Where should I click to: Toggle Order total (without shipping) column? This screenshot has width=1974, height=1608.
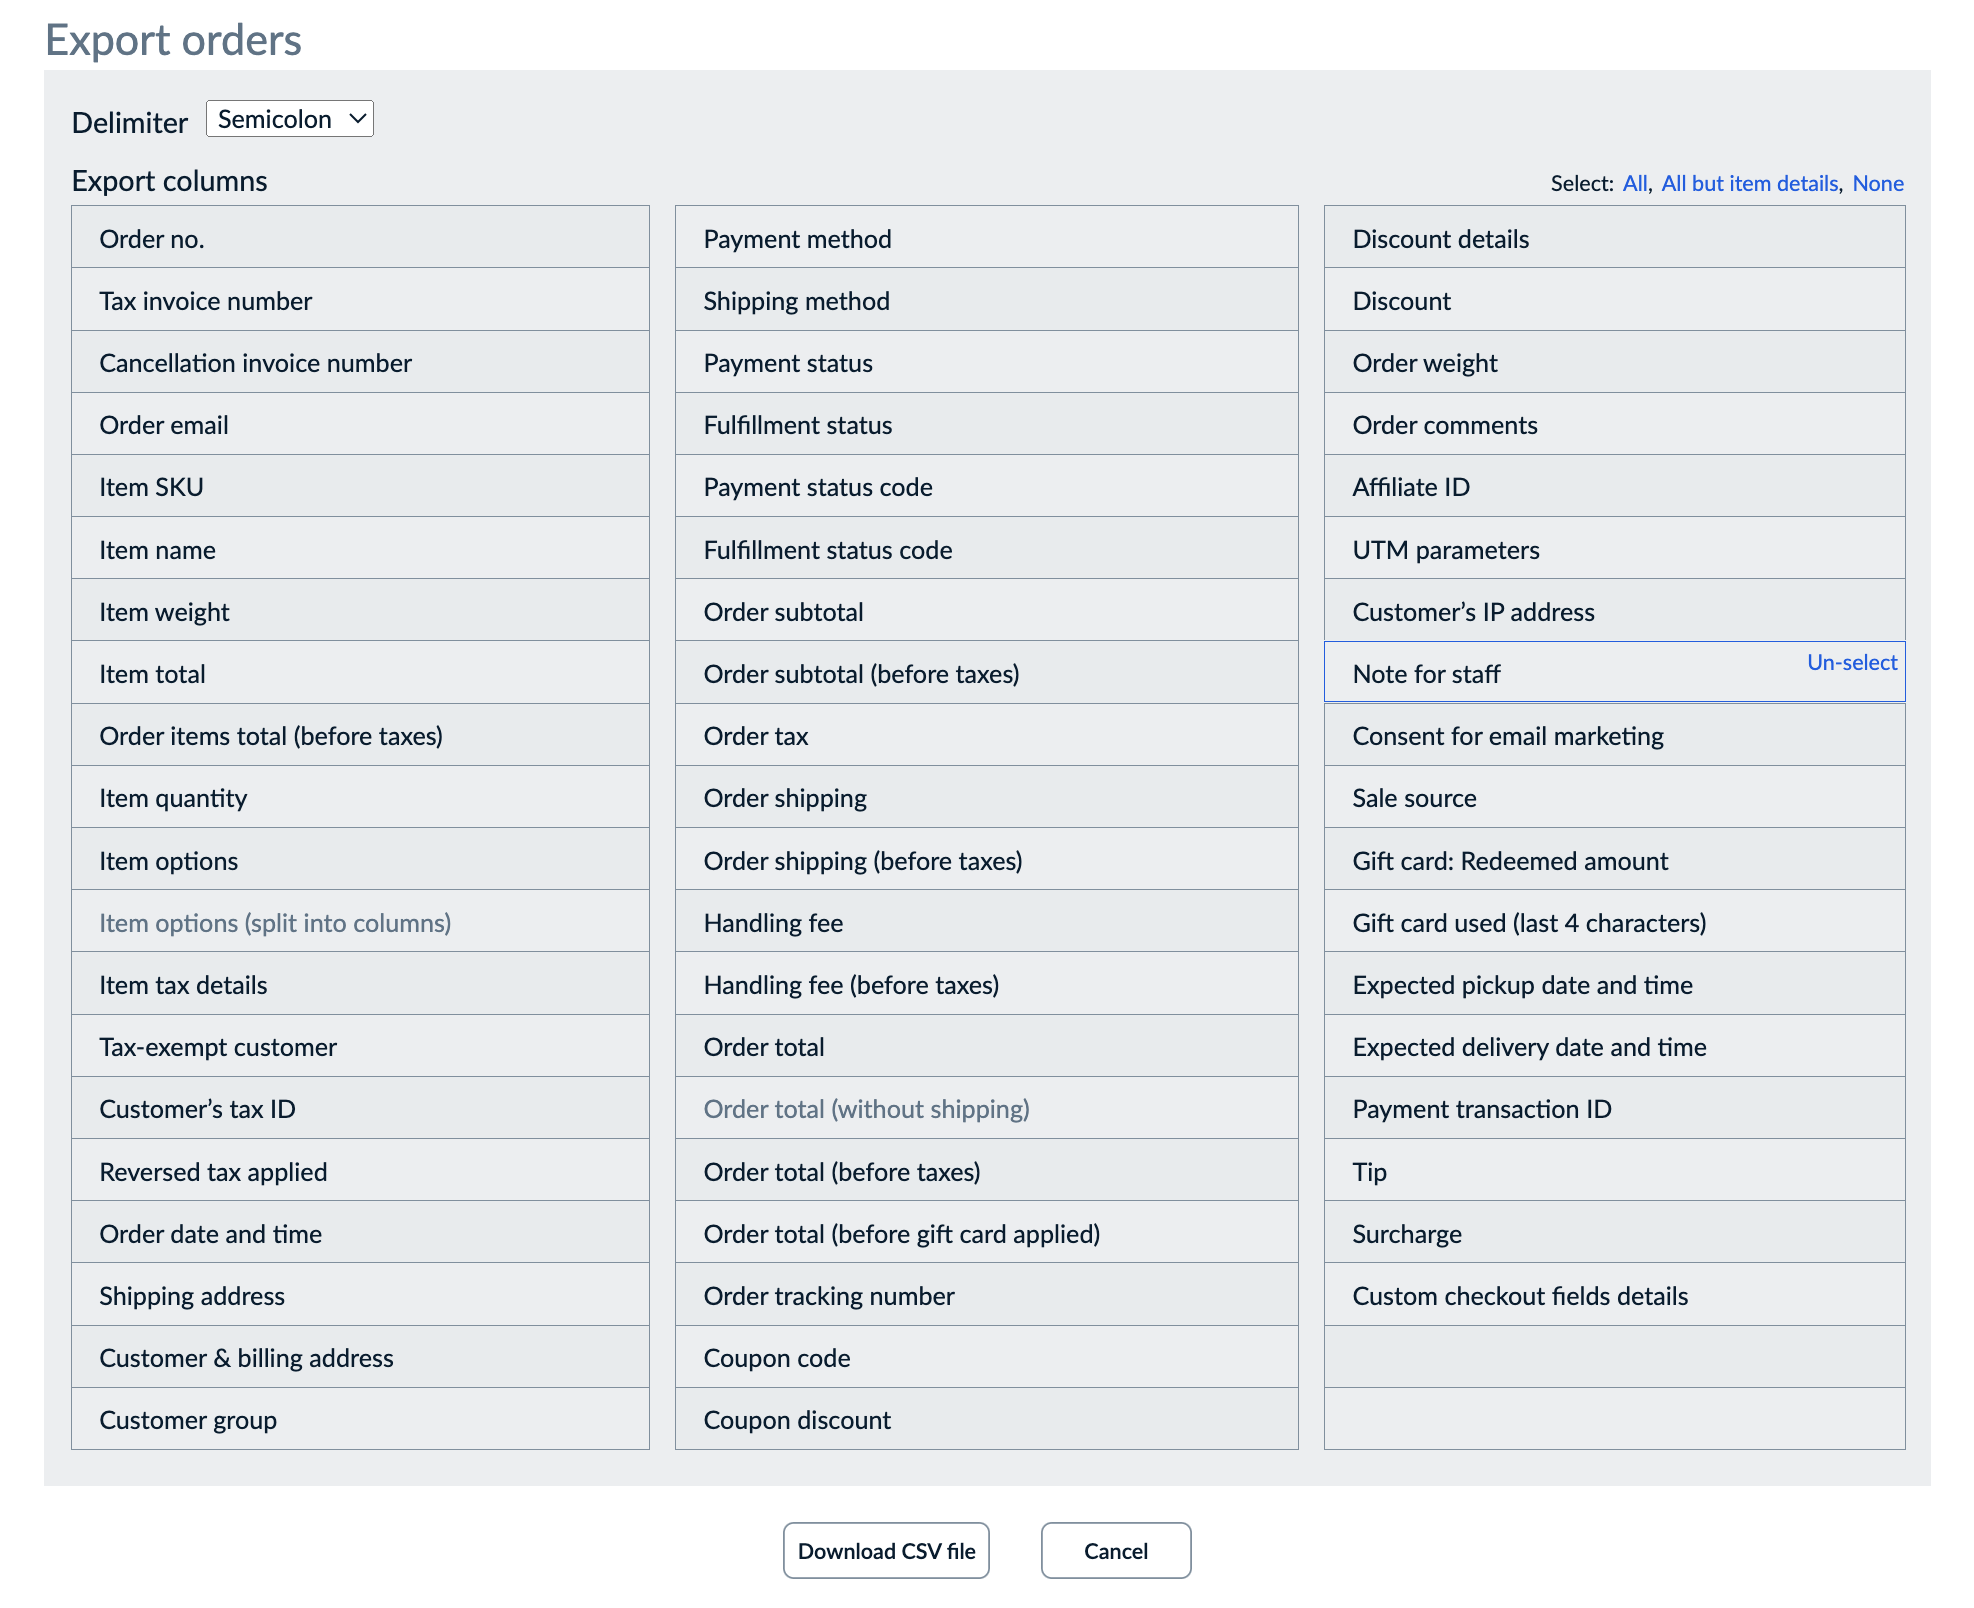coord(986,1108)
